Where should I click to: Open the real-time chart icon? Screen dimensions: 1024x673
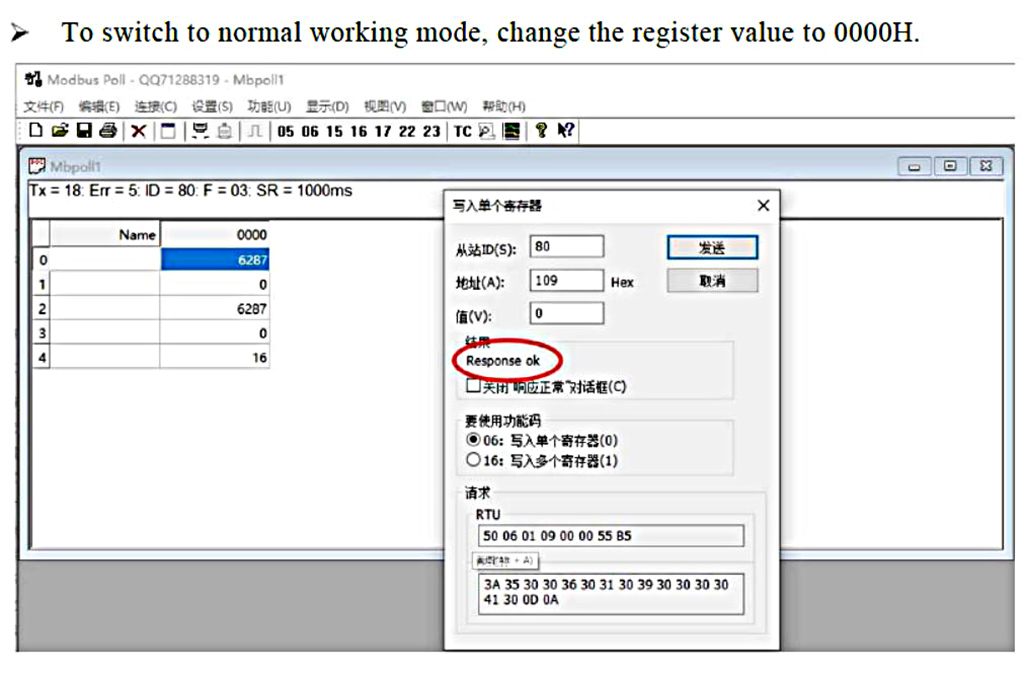[x=512, y=131]
